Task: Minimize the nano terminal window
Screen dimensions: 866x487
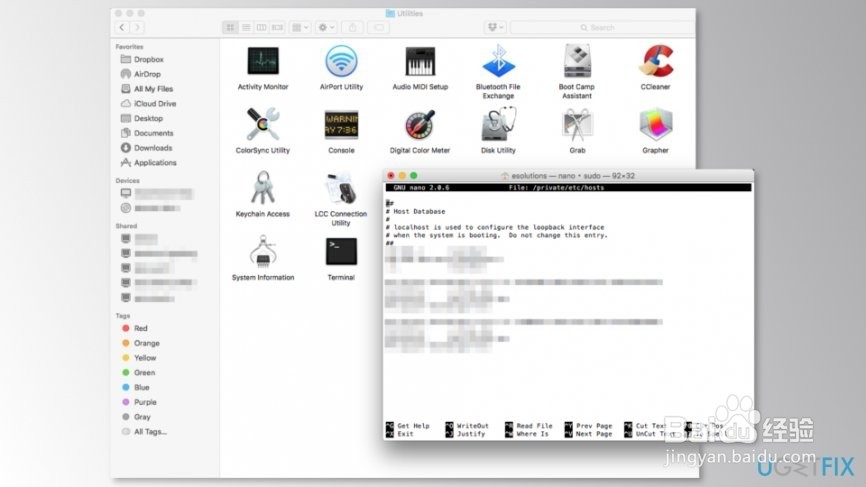Action: coord(402,176)
